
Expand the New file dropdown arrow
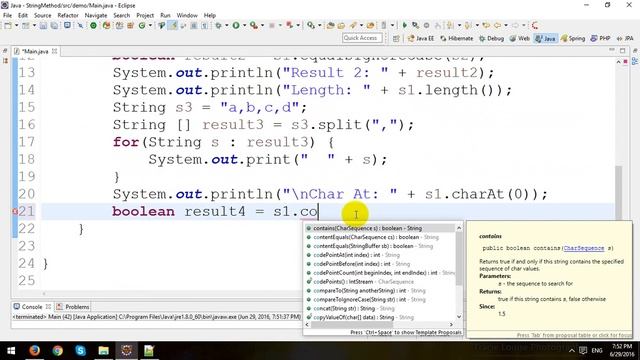coord(16,25)
